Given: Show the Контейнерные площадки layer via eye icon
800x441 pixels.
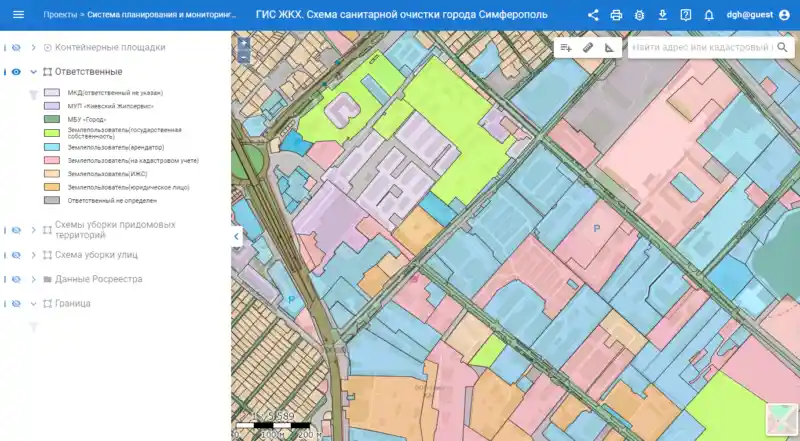Looking at the screenshot, I should [x=16, y=47].
